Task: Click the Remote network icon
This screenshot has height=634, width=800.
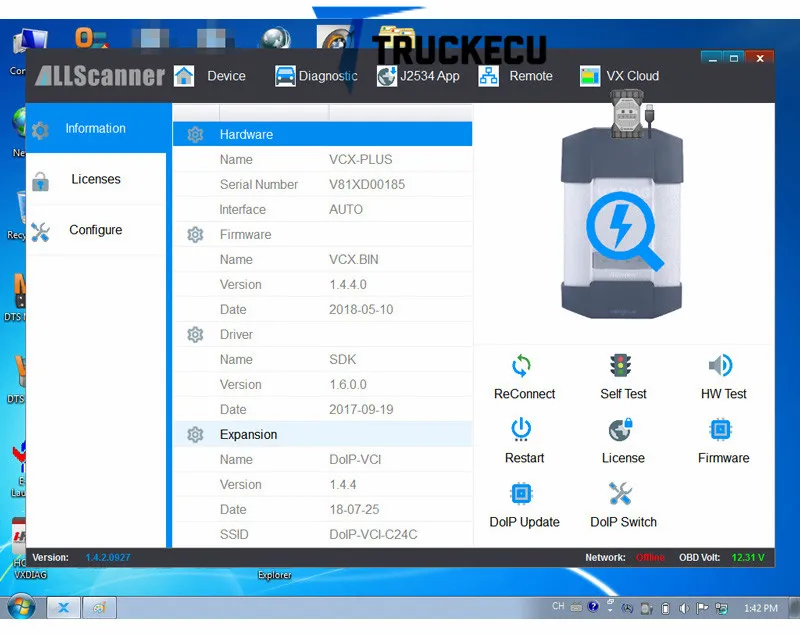Action: pyautogui.click(x=488, y=76)
